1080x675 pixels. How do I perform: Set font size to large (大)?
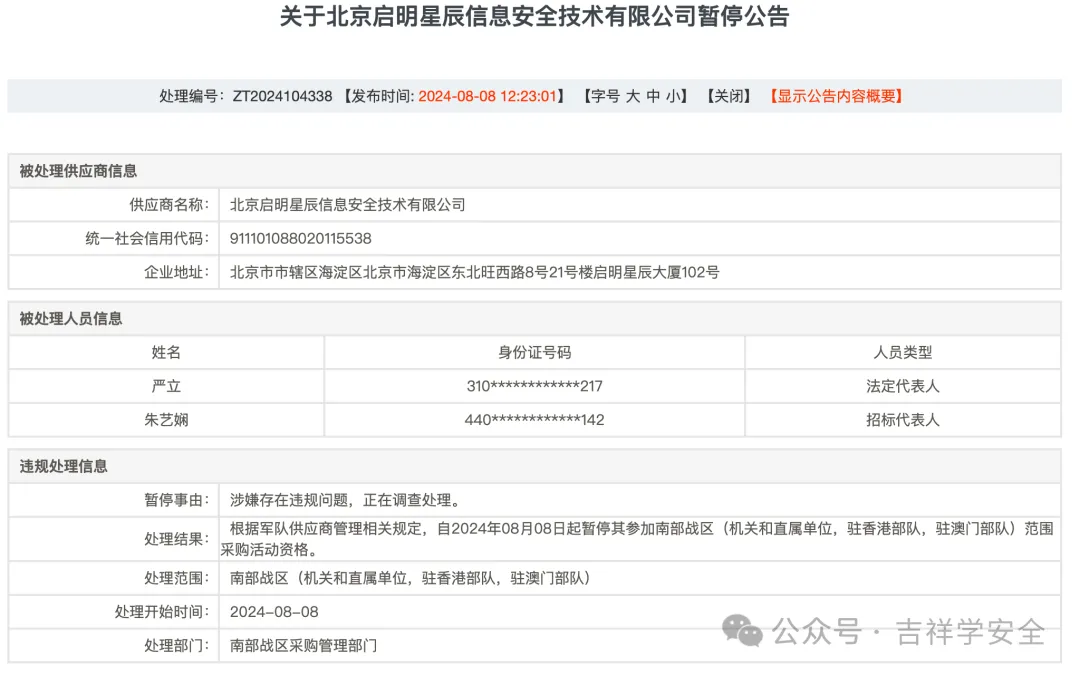pyautogui.click(x=632, y=96)
